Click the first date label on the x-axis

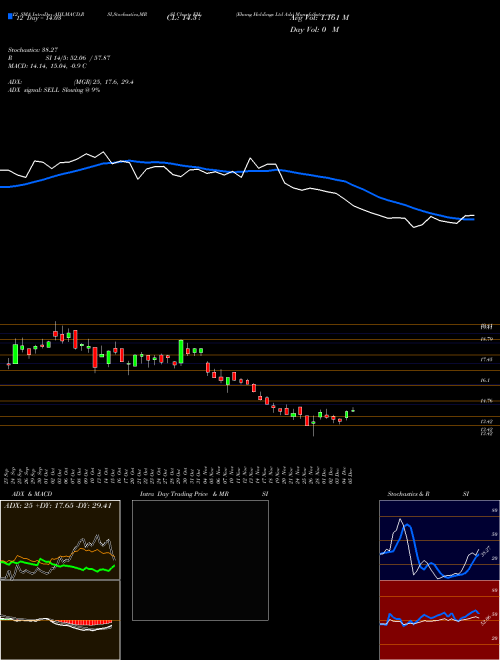point(8,474)
